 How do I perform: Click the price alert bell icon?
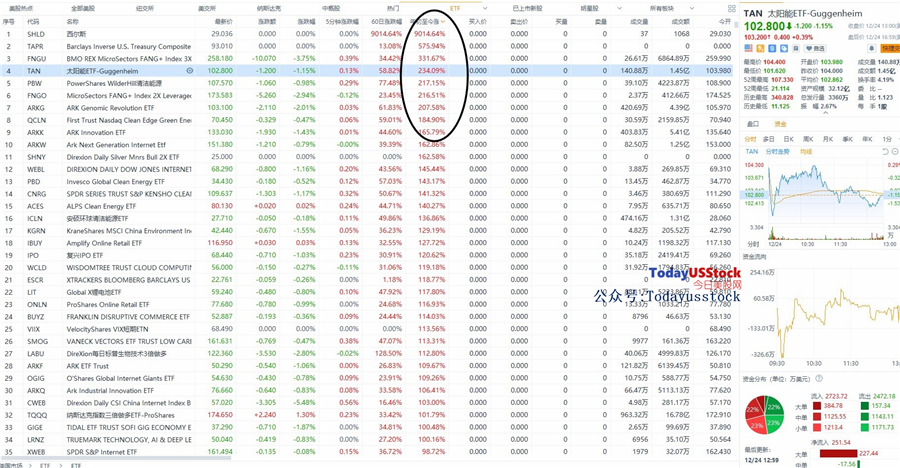tap(872, 49)
